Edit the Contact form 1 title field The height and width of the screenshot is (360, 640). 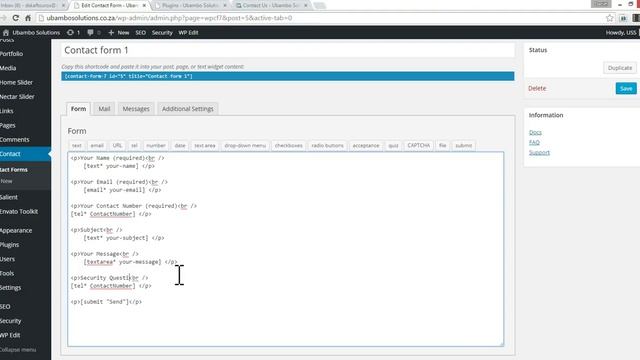click(x=288, y=50)
